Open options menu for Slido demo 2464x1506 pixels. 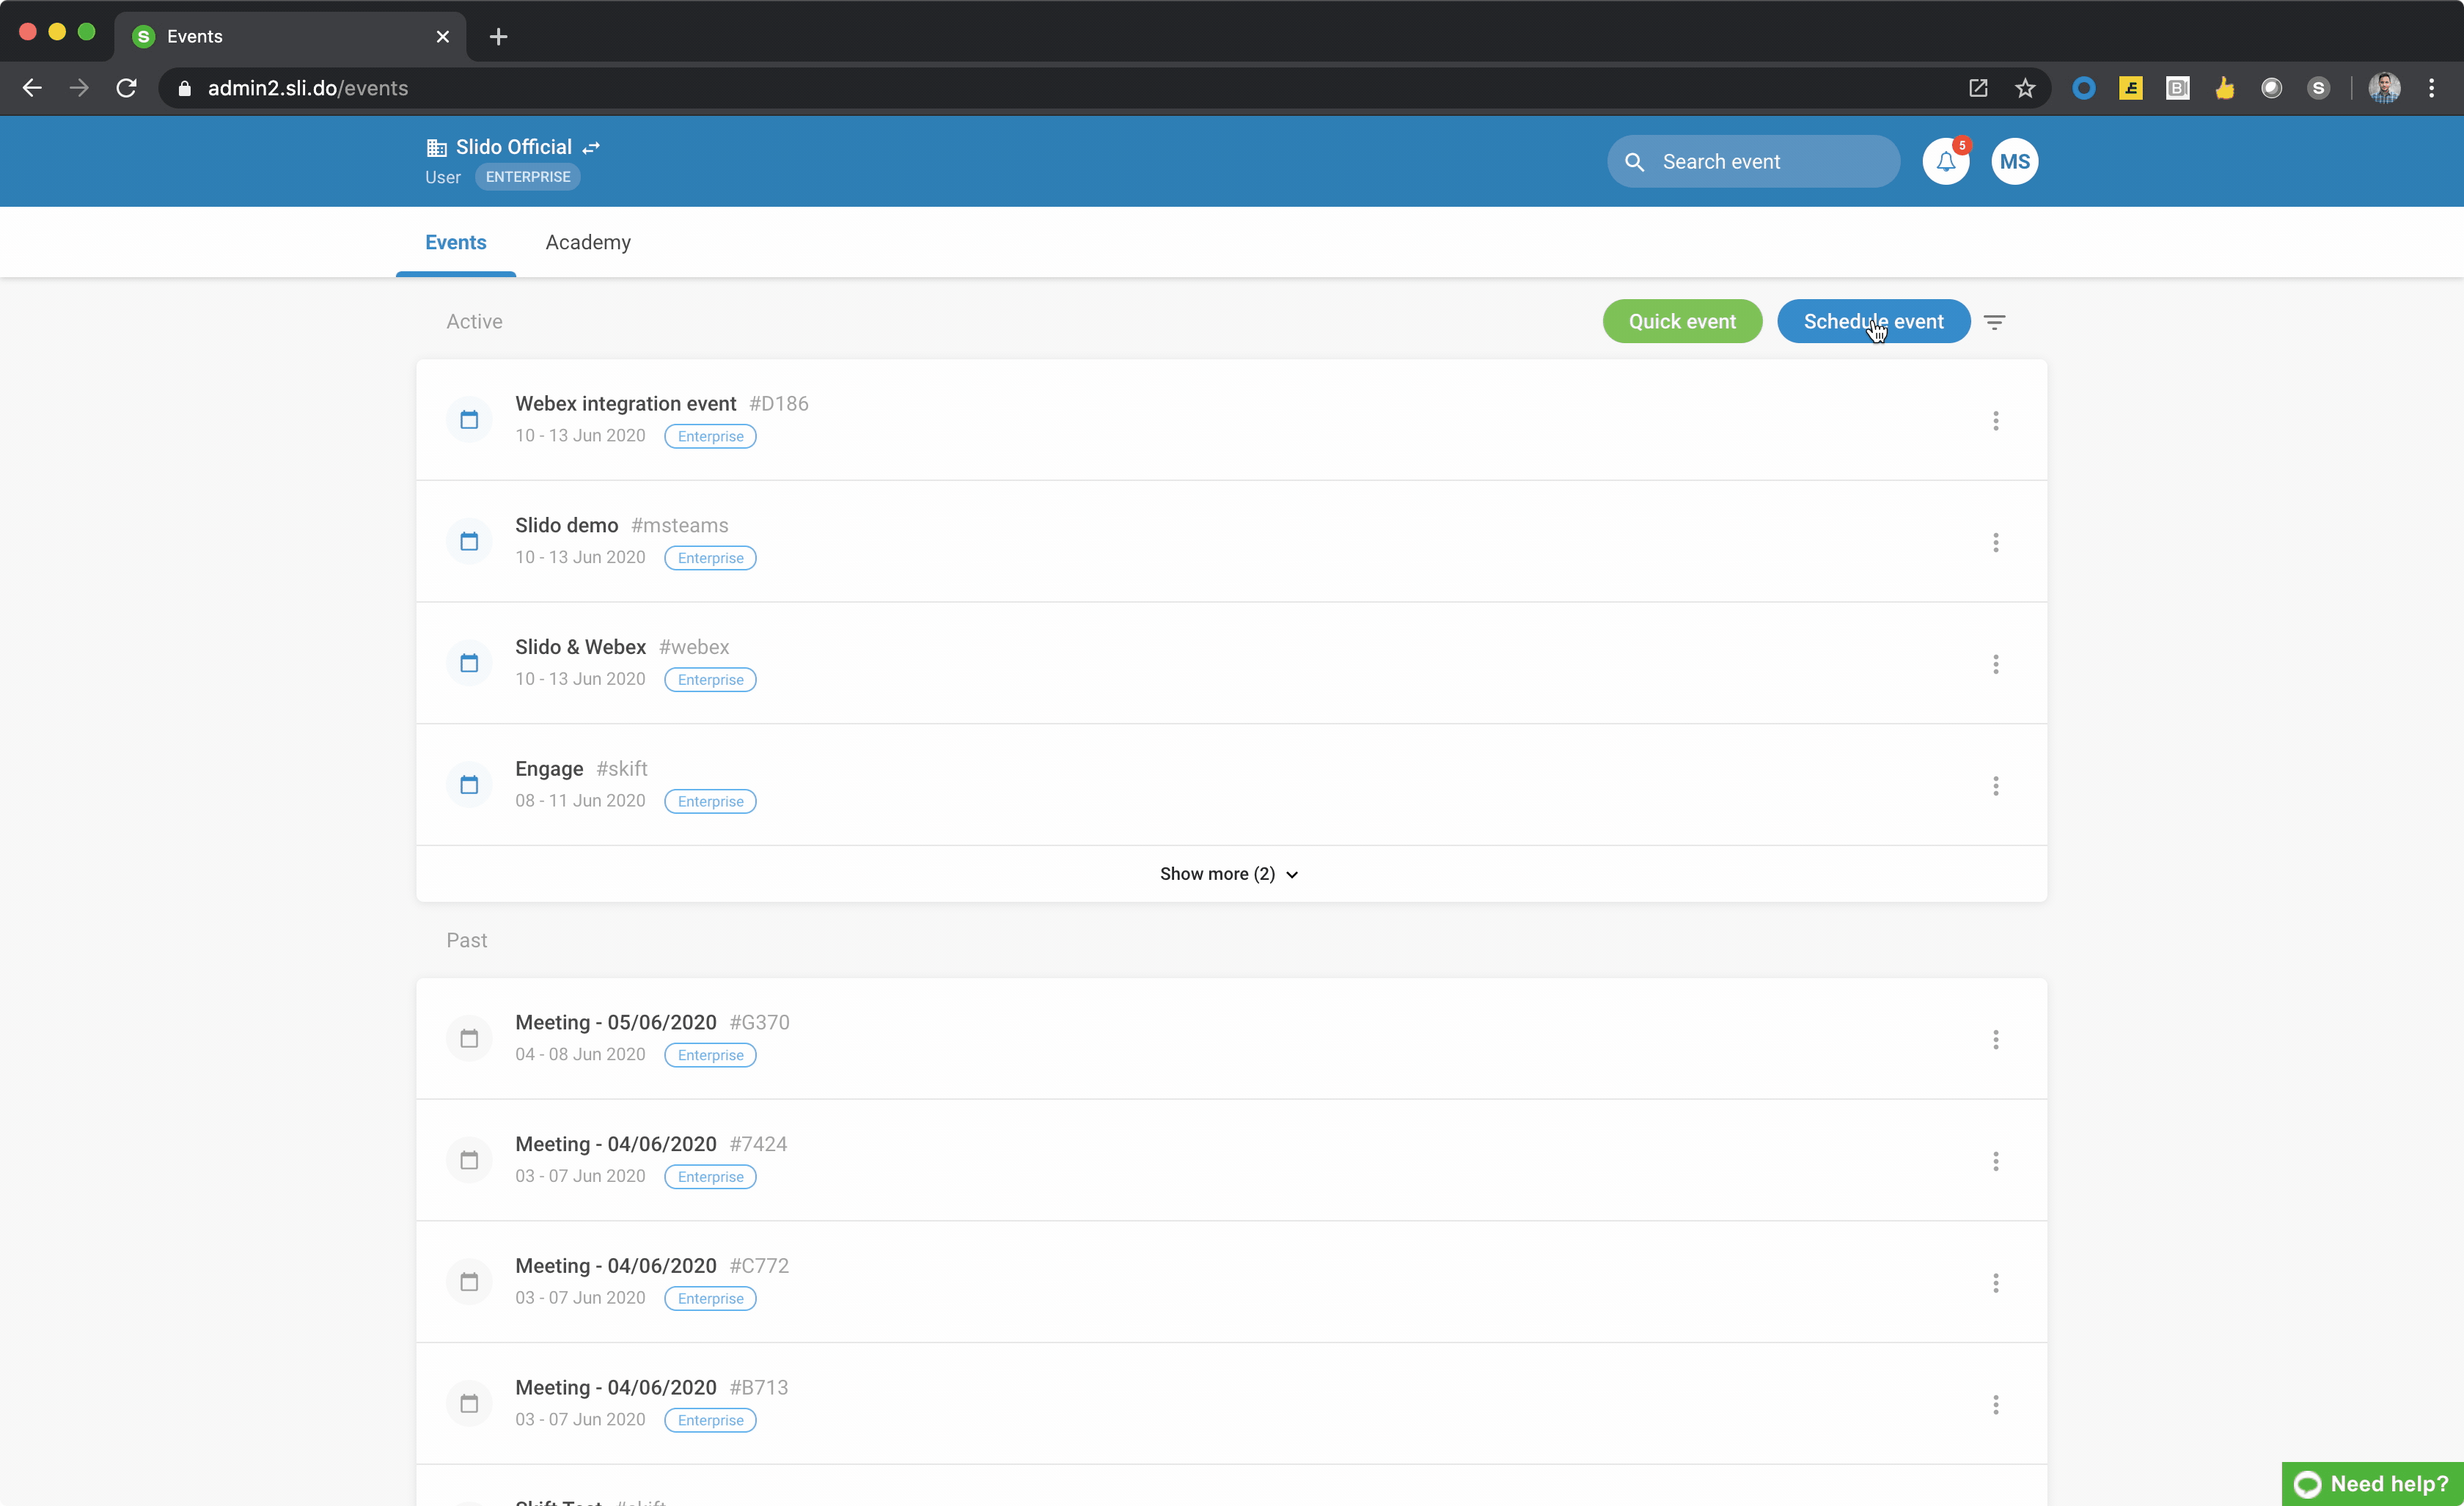coord(1995,542)
